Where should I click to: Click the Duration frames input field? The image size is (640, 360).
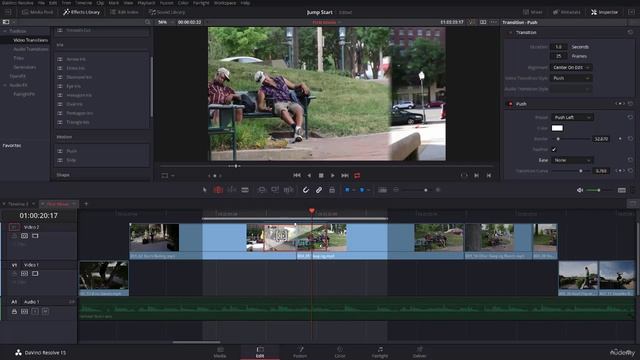(x=558, y=56)
